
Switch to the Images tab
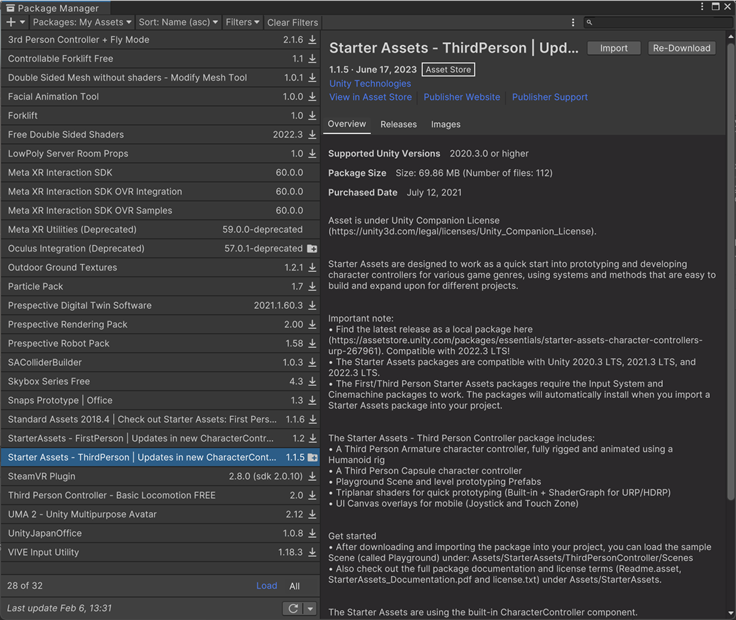pyautogui.click(x=446, y=125)
